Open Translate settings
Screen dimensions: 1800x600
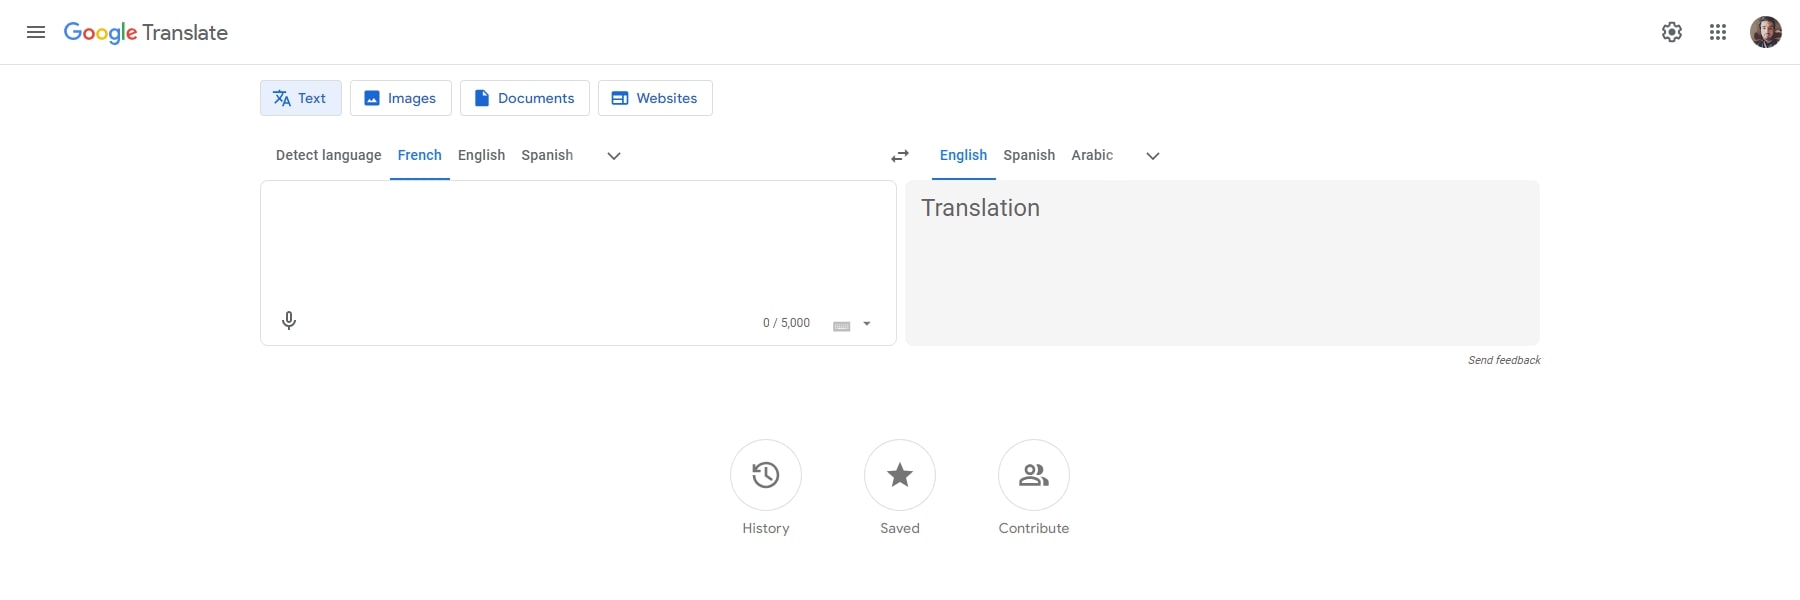pyautogui.click(x=1672, y=32)
